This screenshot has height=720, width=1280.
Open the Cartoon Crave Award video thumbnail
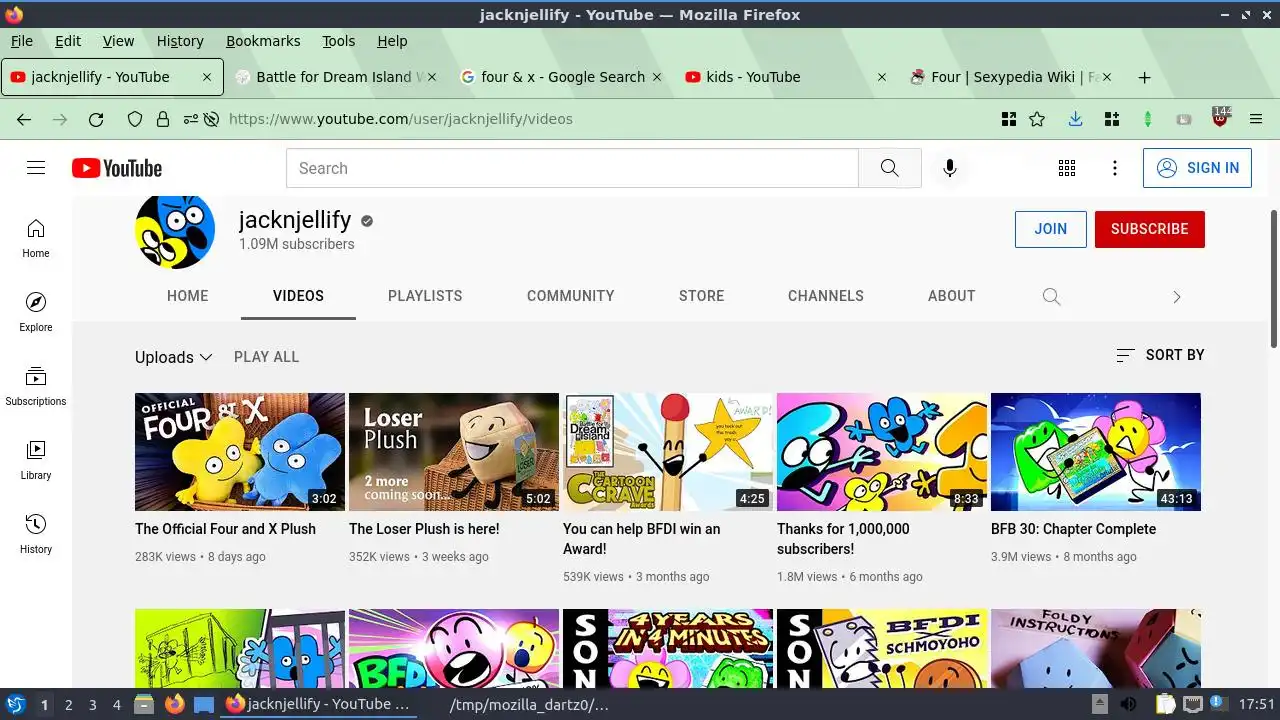pyautogui.click(x=668, y=452)
